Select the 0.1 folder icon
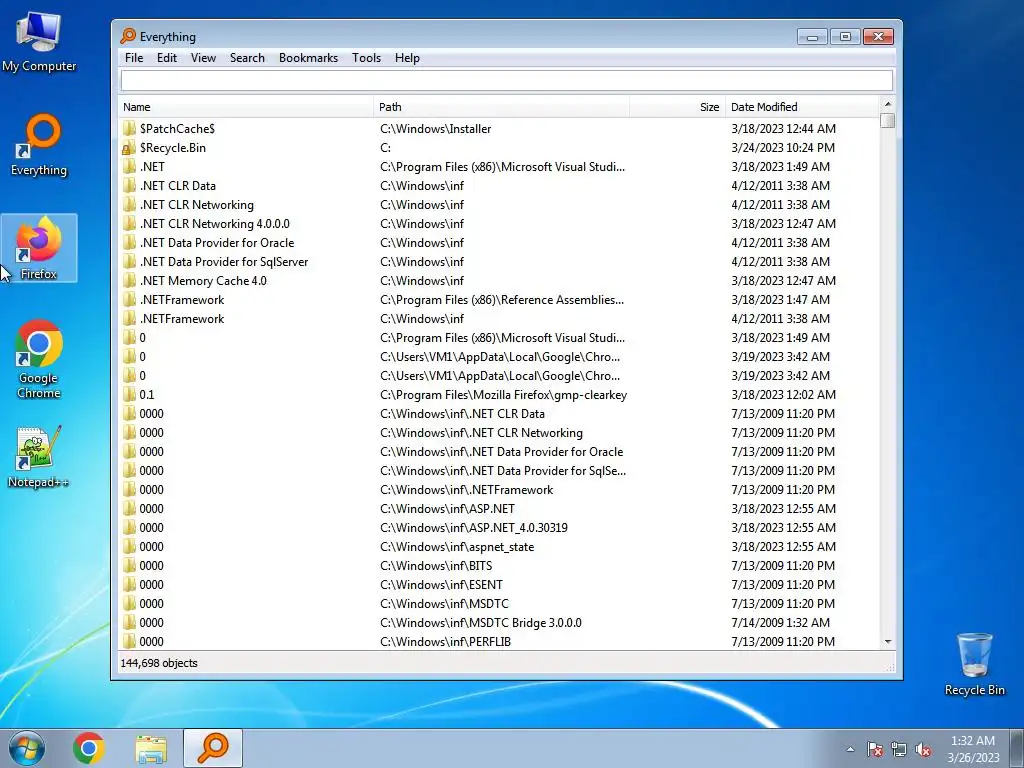Screen dimensions: 1024x768 click(x=129, y=394)
